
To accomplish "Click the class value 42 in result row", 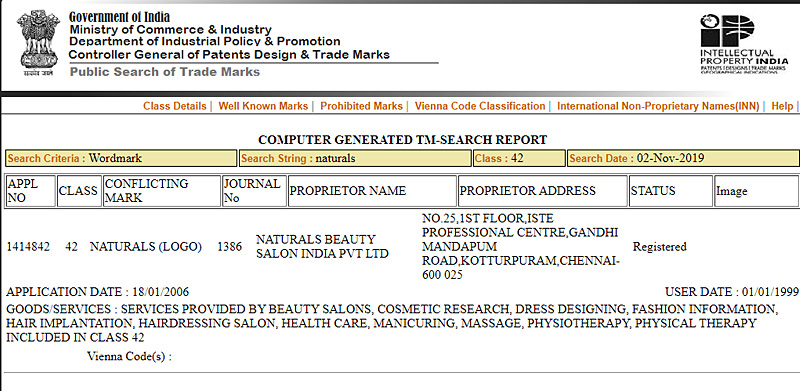I will [71, 247].
